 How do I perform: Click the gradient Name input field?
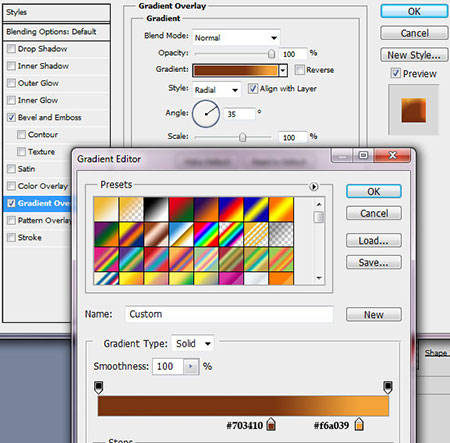[x=229, y=314]
